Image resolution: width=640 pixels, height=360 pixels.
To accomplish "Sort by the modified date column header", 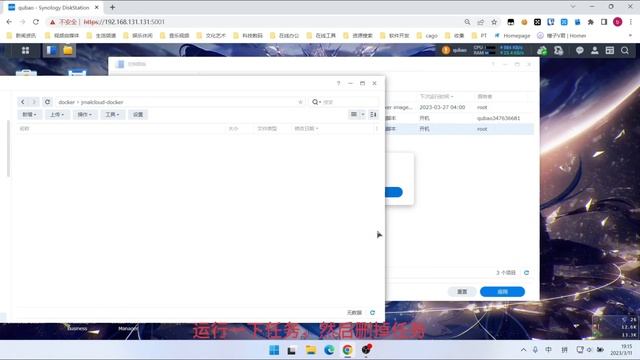I will 306,129.
